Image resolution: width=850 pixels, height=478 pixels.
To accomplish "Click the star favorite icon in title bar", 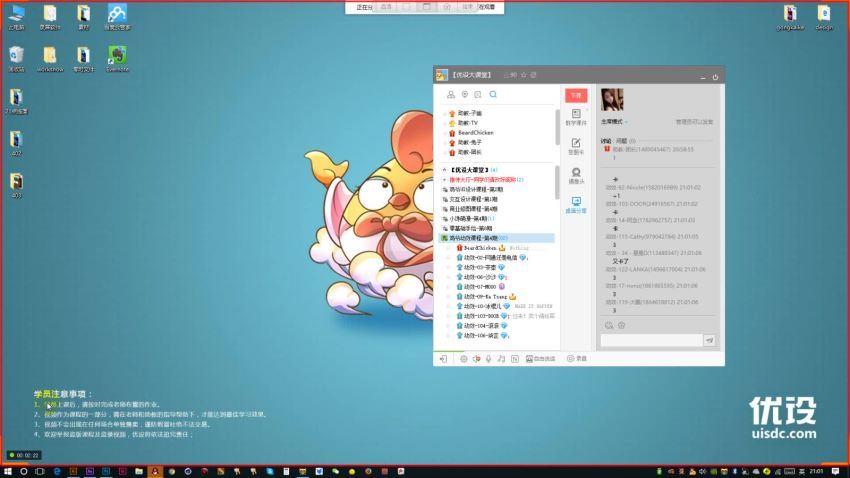I will coord(524,75).
